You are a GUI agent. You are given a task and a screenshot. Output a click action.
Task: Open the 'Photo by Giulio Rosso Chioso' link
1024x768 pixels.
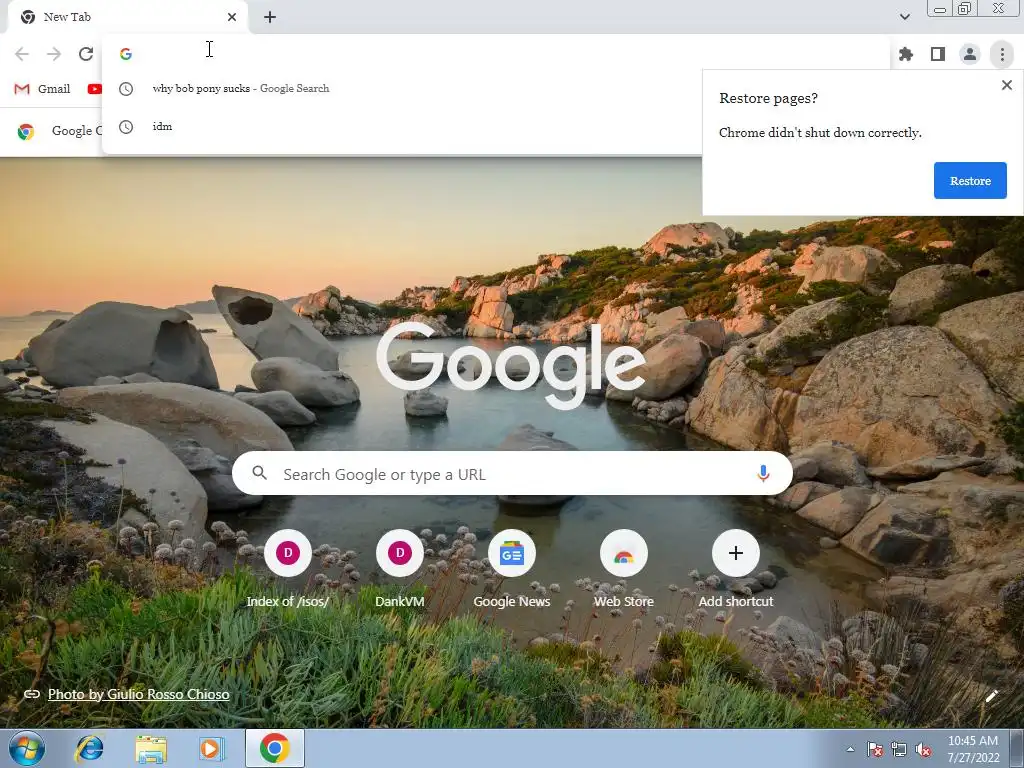coord(138,694)
